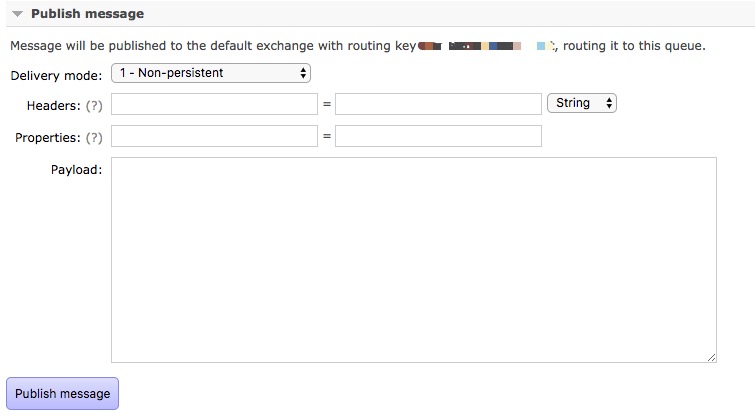This screenshot has height=419, width=755.
Task: Click the Properties (?) help icon
Action: point(94,138)
